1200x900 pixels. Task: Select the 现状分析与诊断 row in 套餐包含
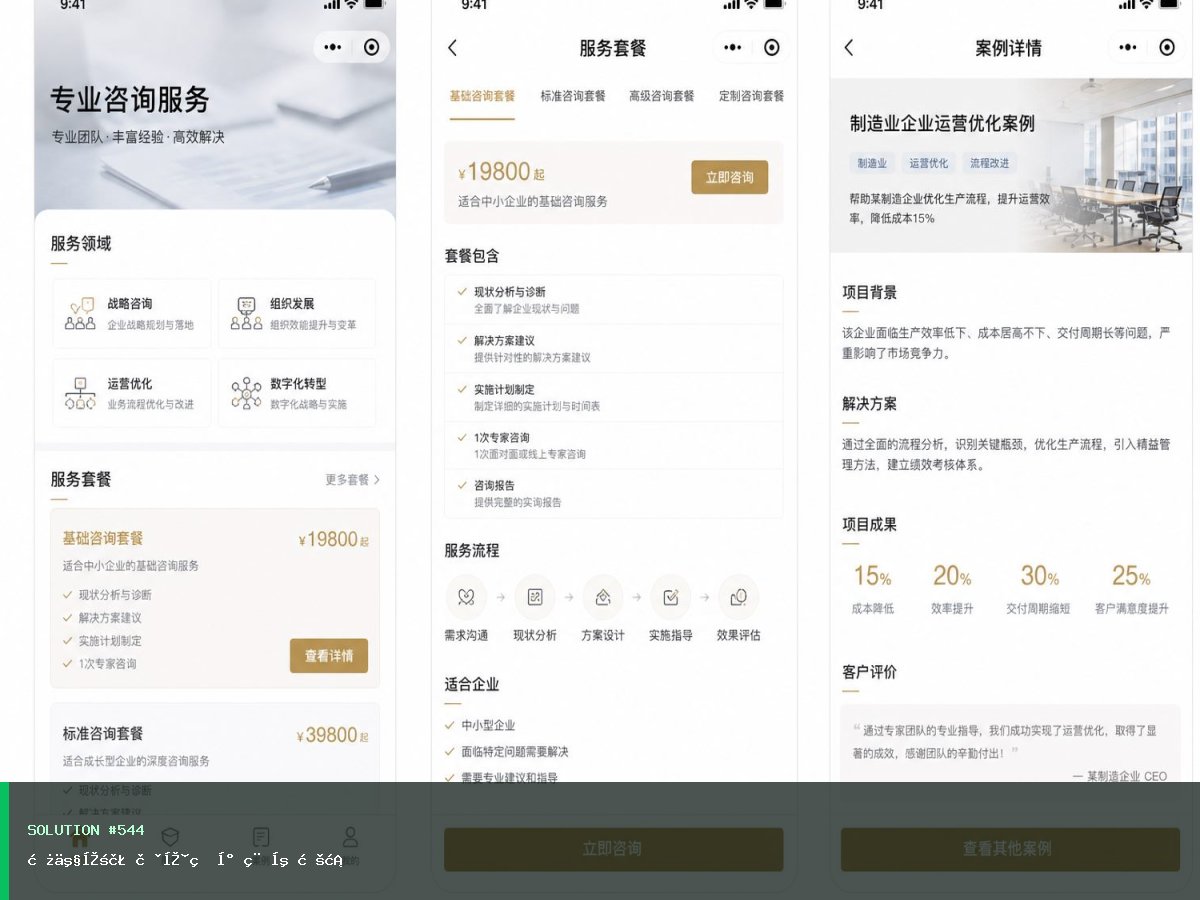[614, 300]
